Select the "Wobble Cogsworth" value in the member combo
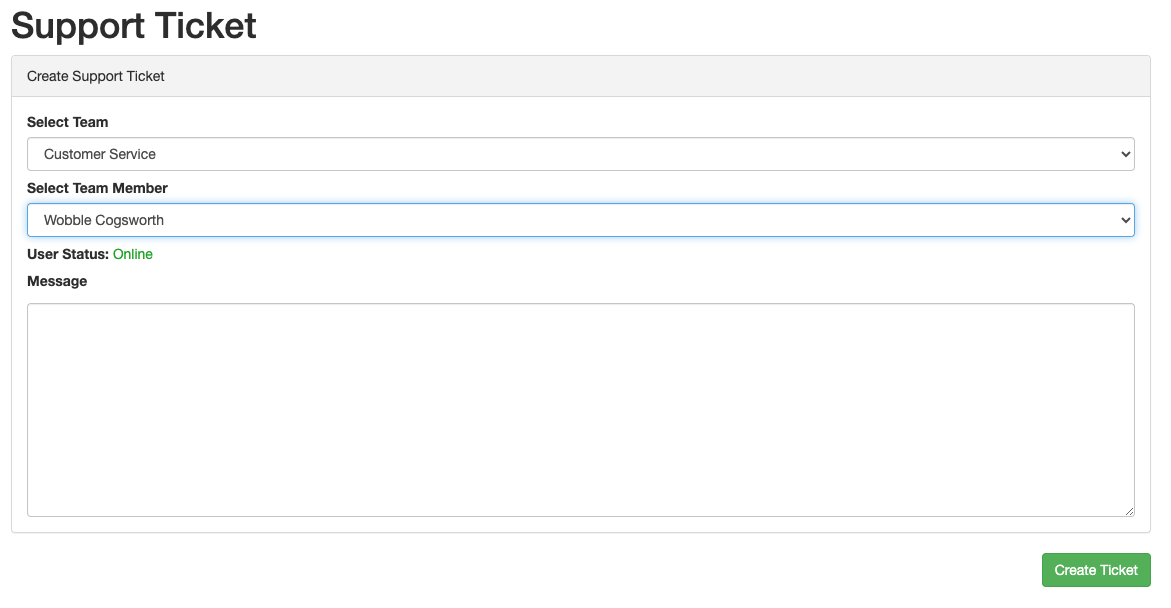Screen dimensions: 1171x608 (104, 220)
